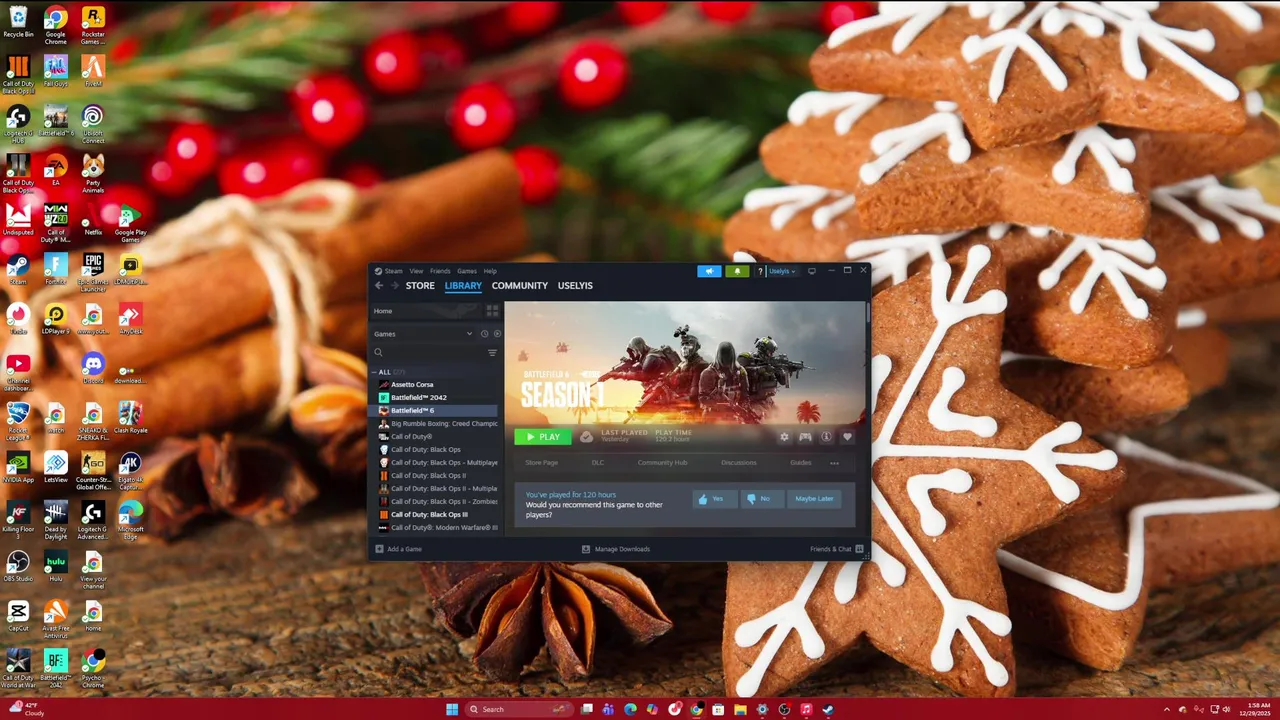Image resolution: width=1280 pixels, height=720 pixels.
Task: Click the green PLAY button
Action: click(x=543, y=437)
